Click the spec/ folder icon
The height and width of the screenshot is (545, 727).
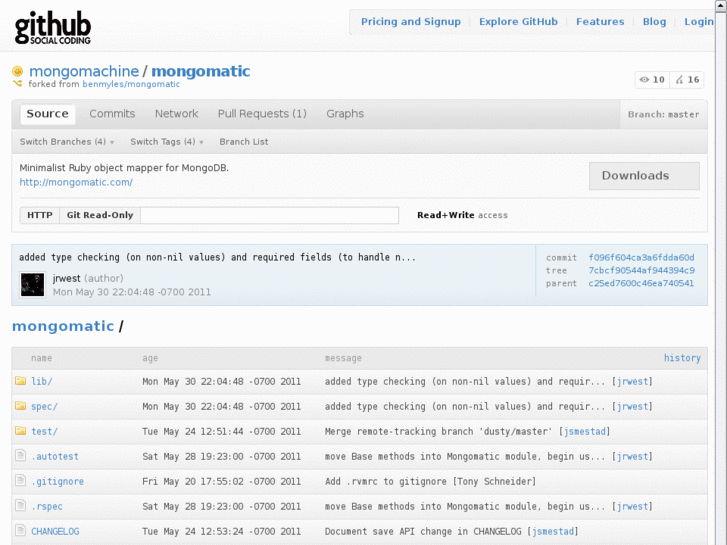(x=20, y=407)
